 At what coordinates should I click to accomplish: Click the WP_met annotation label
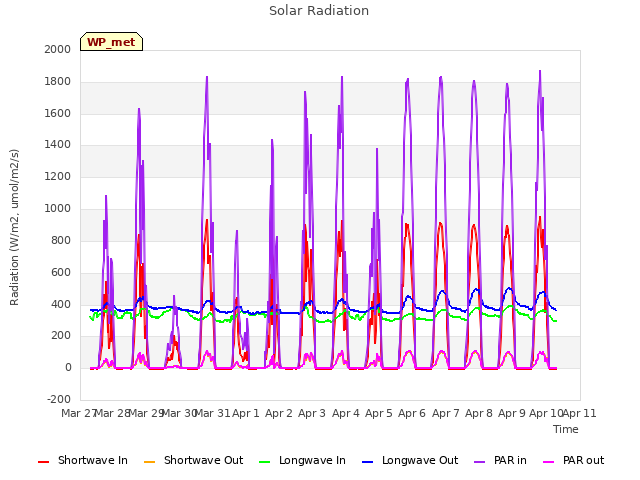pos(111,42)
